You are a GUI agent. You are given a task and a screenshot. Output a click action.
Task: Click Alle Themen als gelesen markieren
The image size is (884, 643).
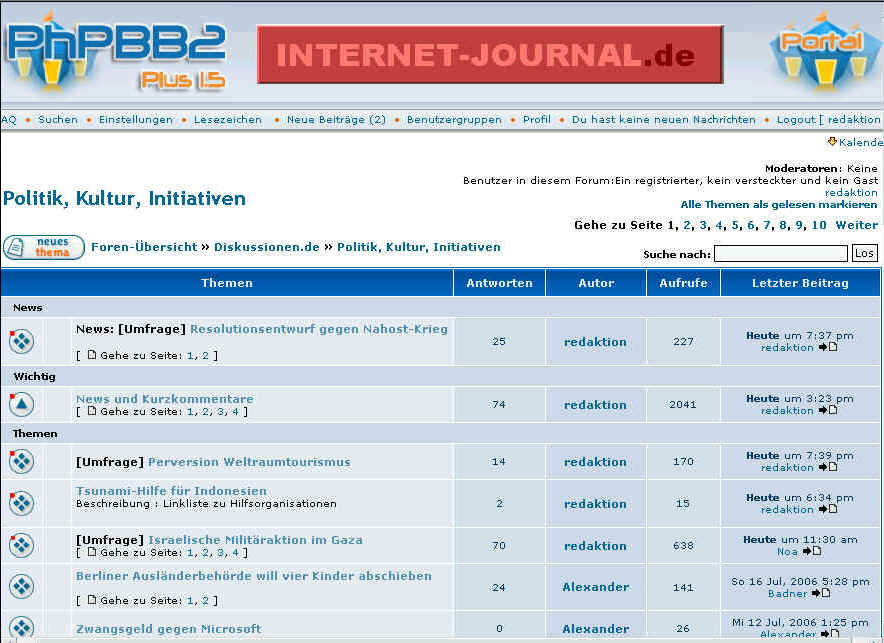779,205
